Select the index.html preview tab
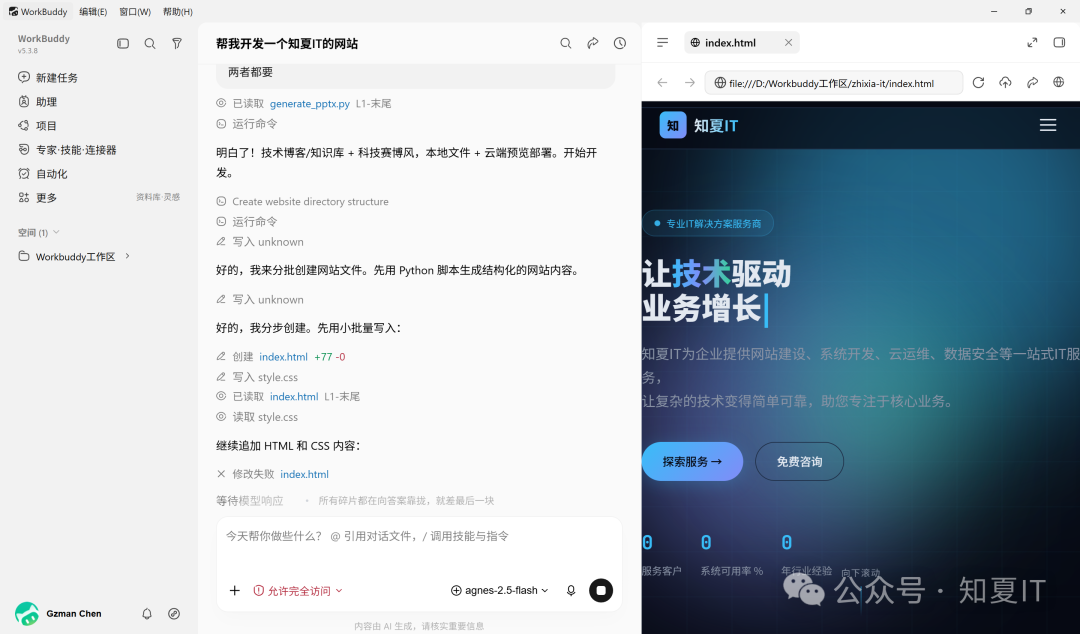The image size is (1080, 634). (731, 43)
